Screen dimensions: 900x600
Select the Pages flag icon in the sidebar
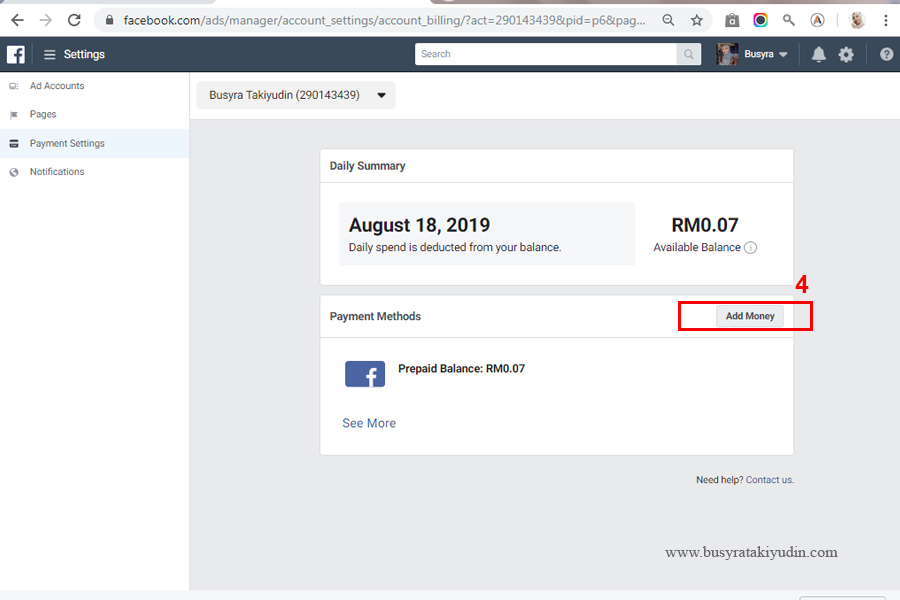(x=14, y=114)
